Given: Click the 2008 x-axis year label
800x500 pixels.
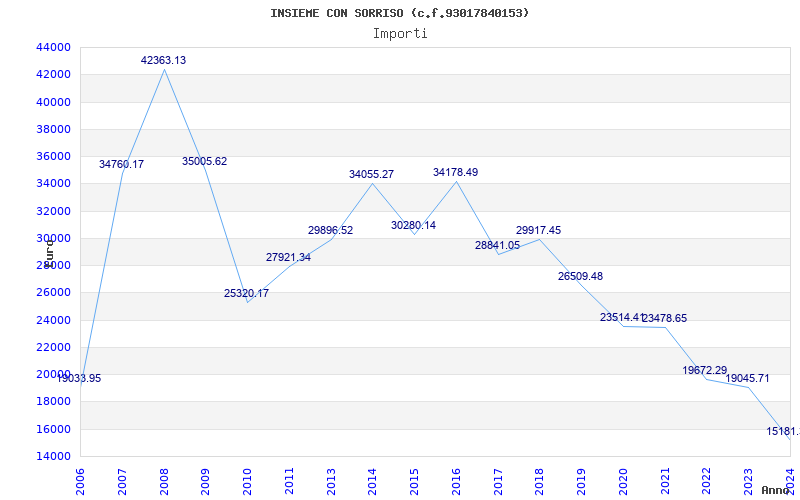Looking at the screenshot, I should pyautogui.click(x=164, y=482).
